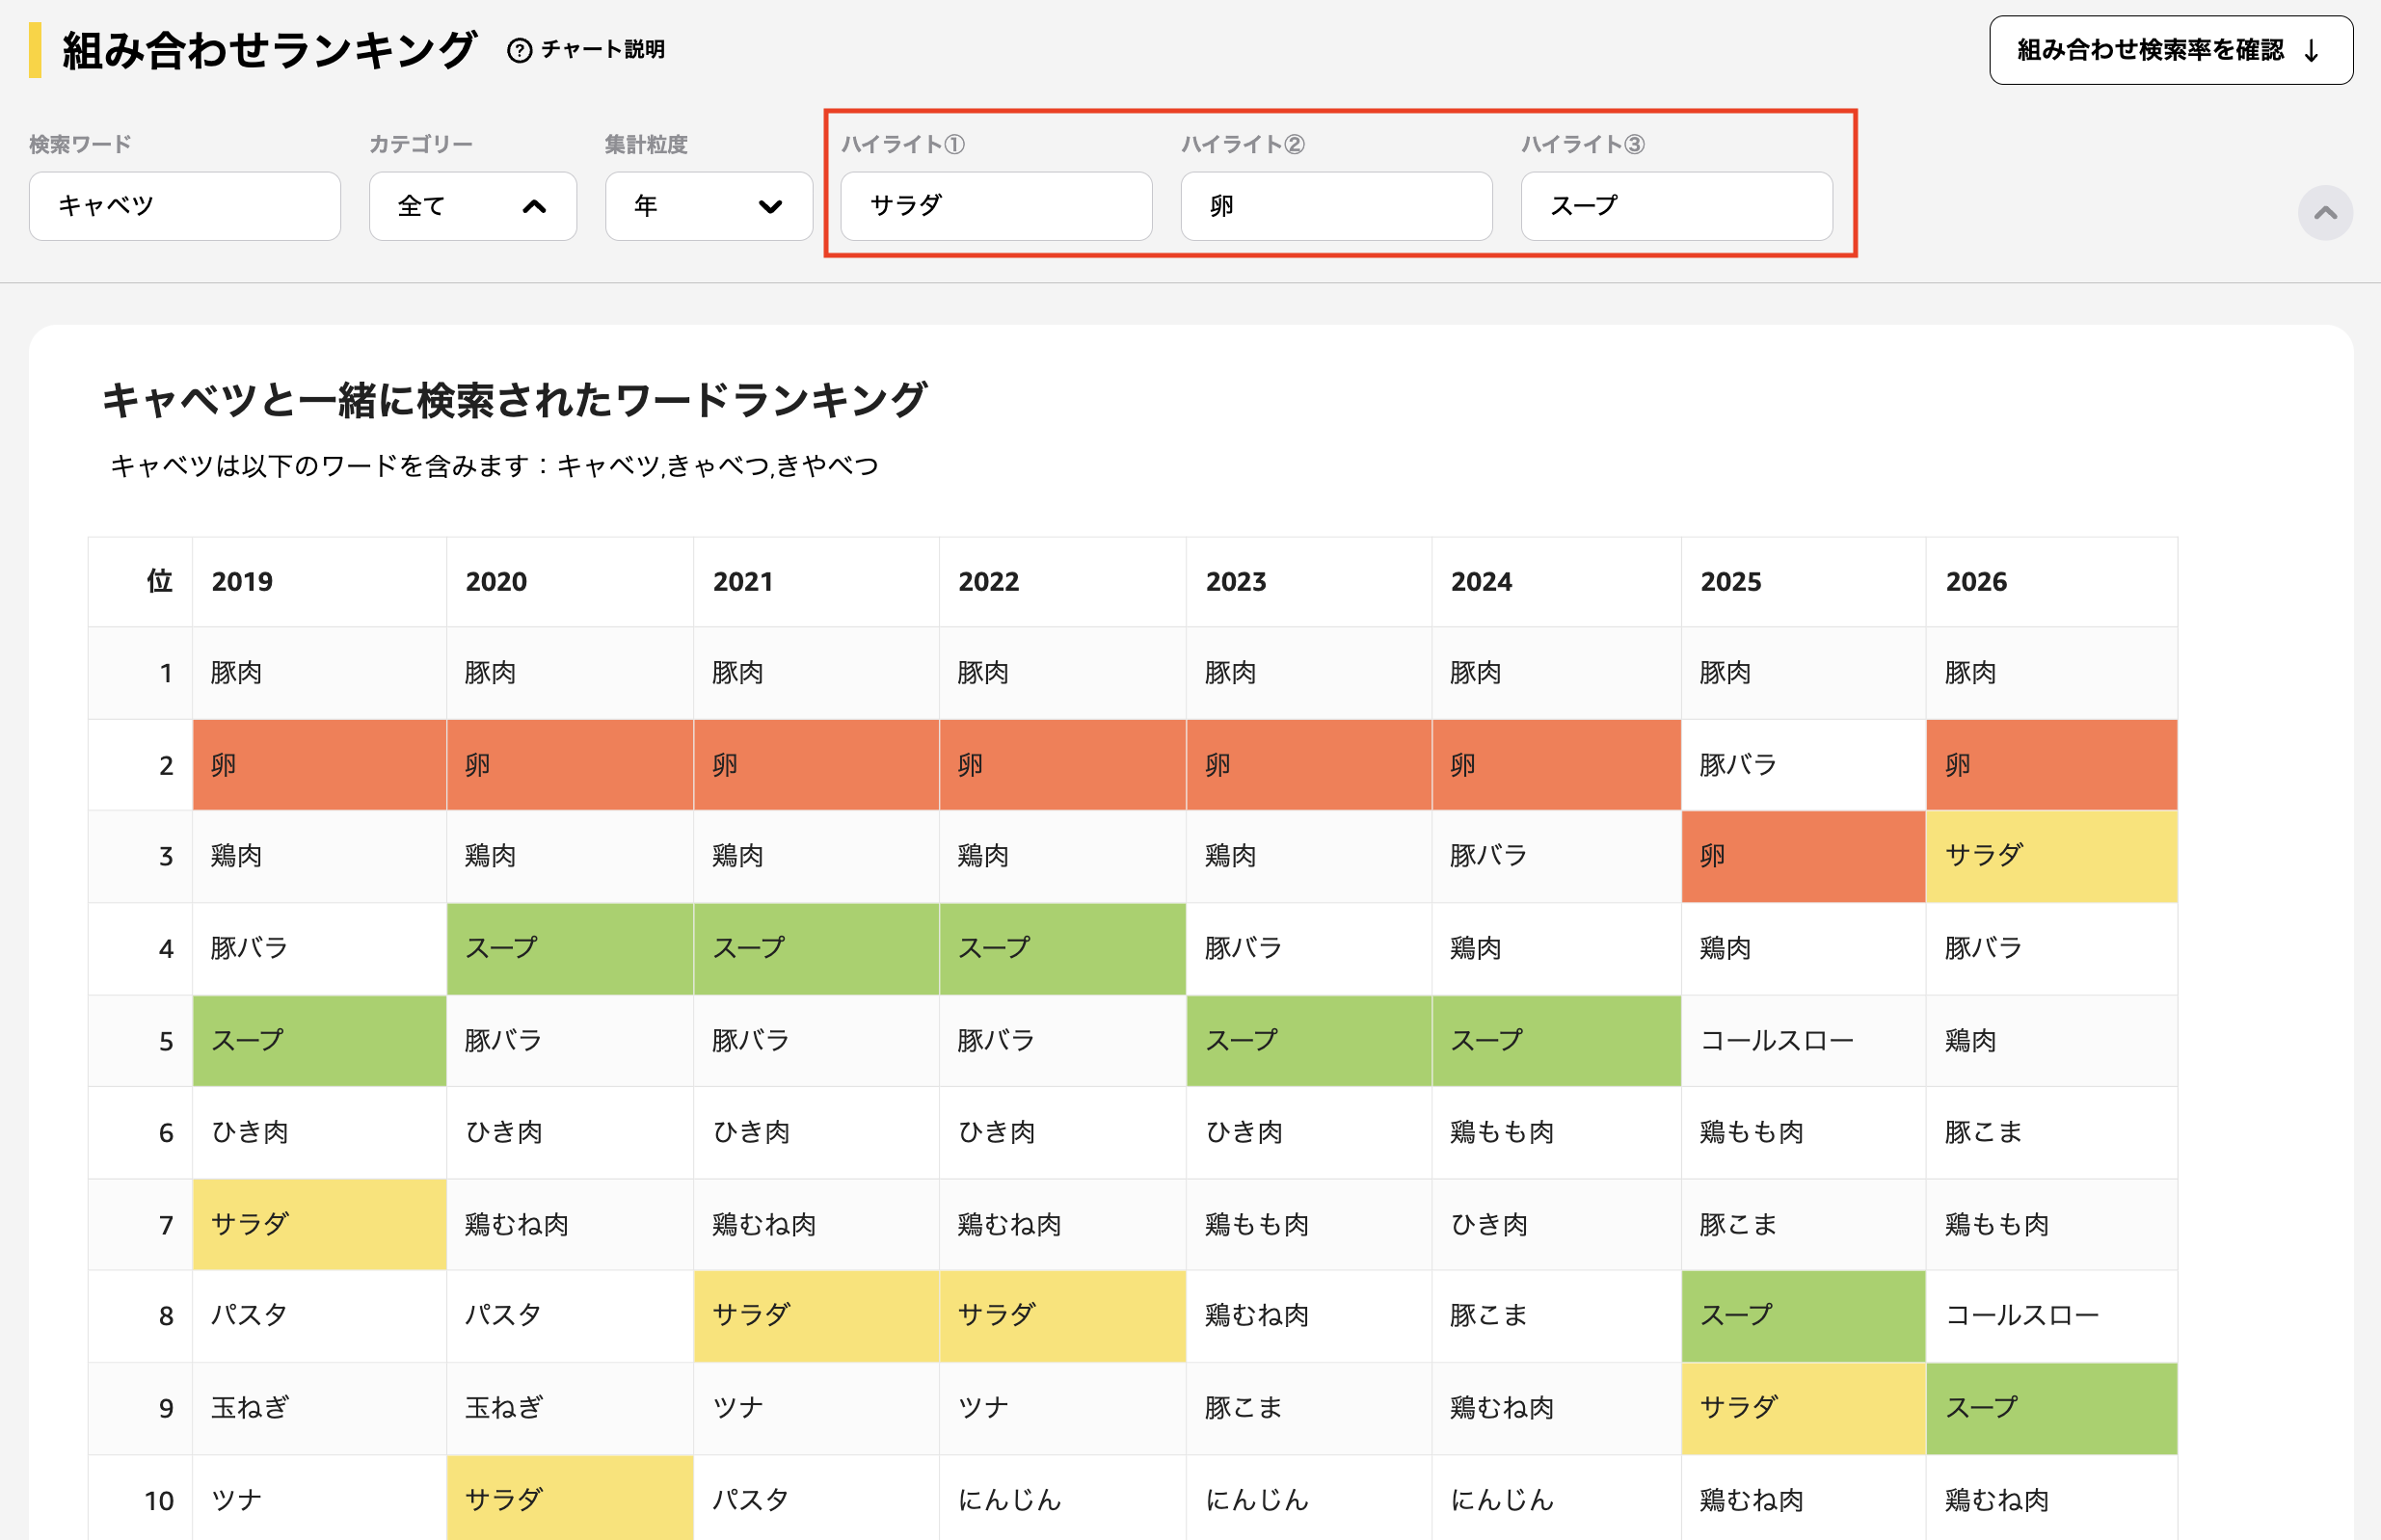Click 豚バラ in rank 2 of 2025

[1738, 765]
